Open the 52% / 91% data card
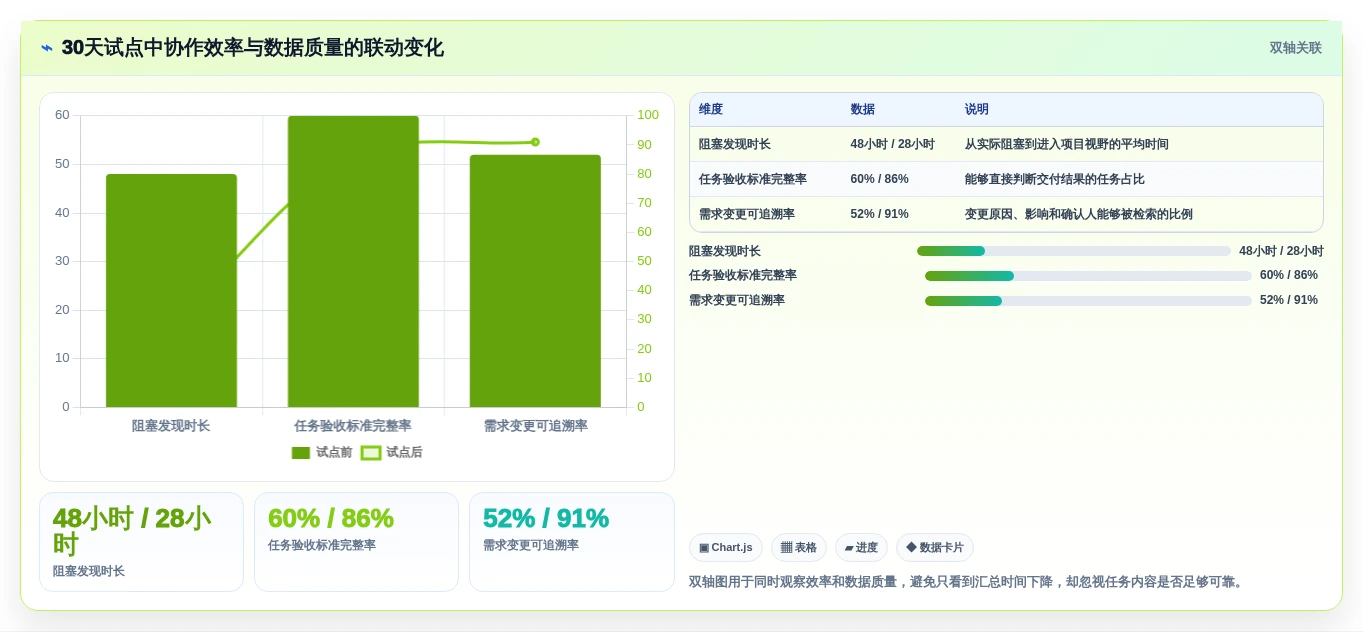This screenshot has width=1363, height=632. pyautogui.click(x=572, y=542)
